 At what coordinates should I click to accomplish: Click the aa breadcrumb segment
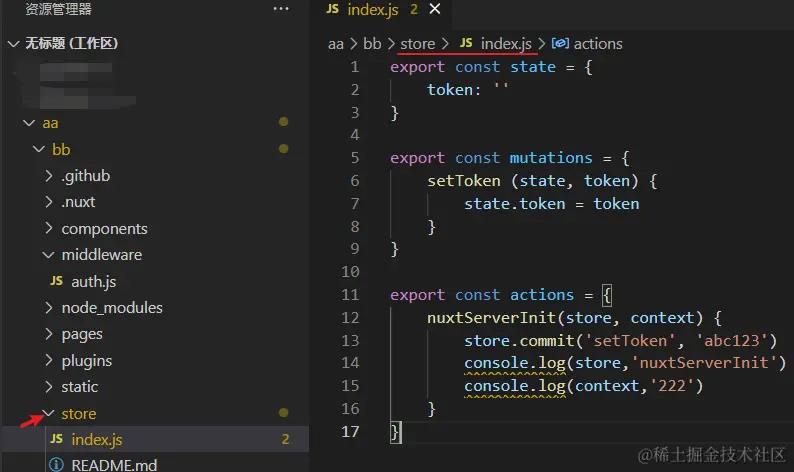(335, 44)
